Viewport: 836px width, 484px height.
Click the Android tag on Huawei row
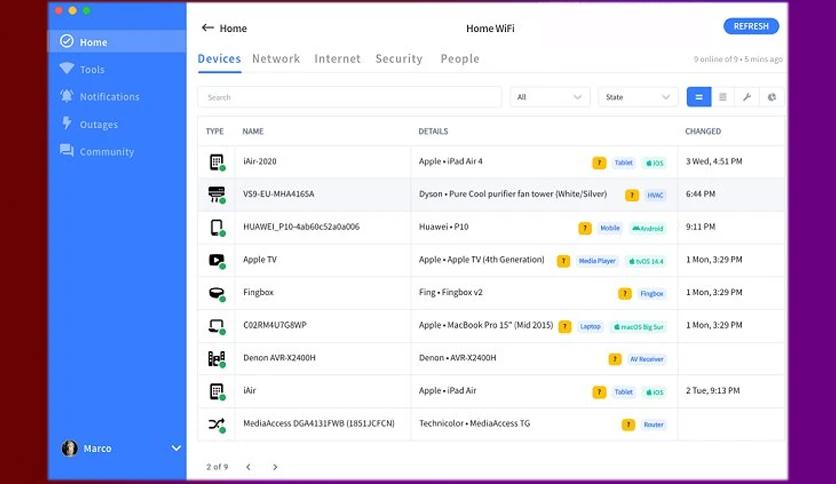648,228
